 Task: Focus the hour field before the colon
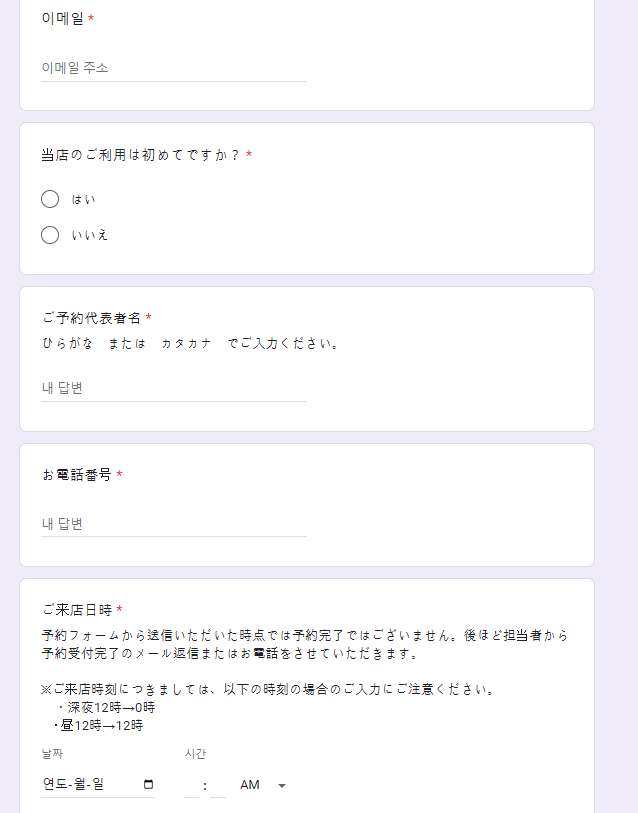point(192,786)
